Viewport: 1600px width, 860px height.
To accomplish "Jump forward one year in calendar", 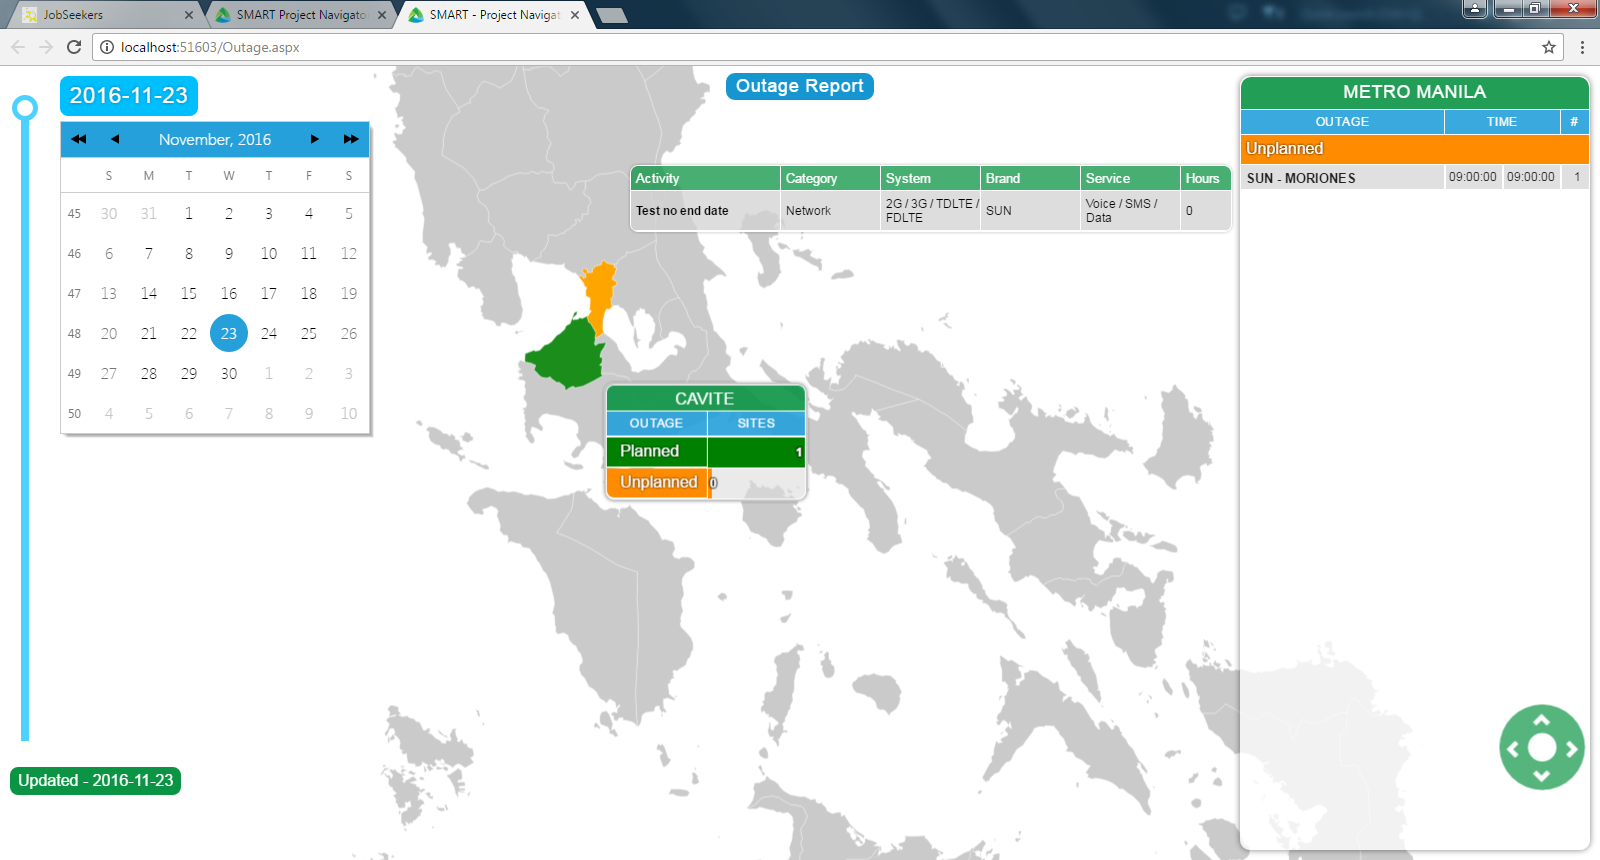I will (x=351, y=139).
